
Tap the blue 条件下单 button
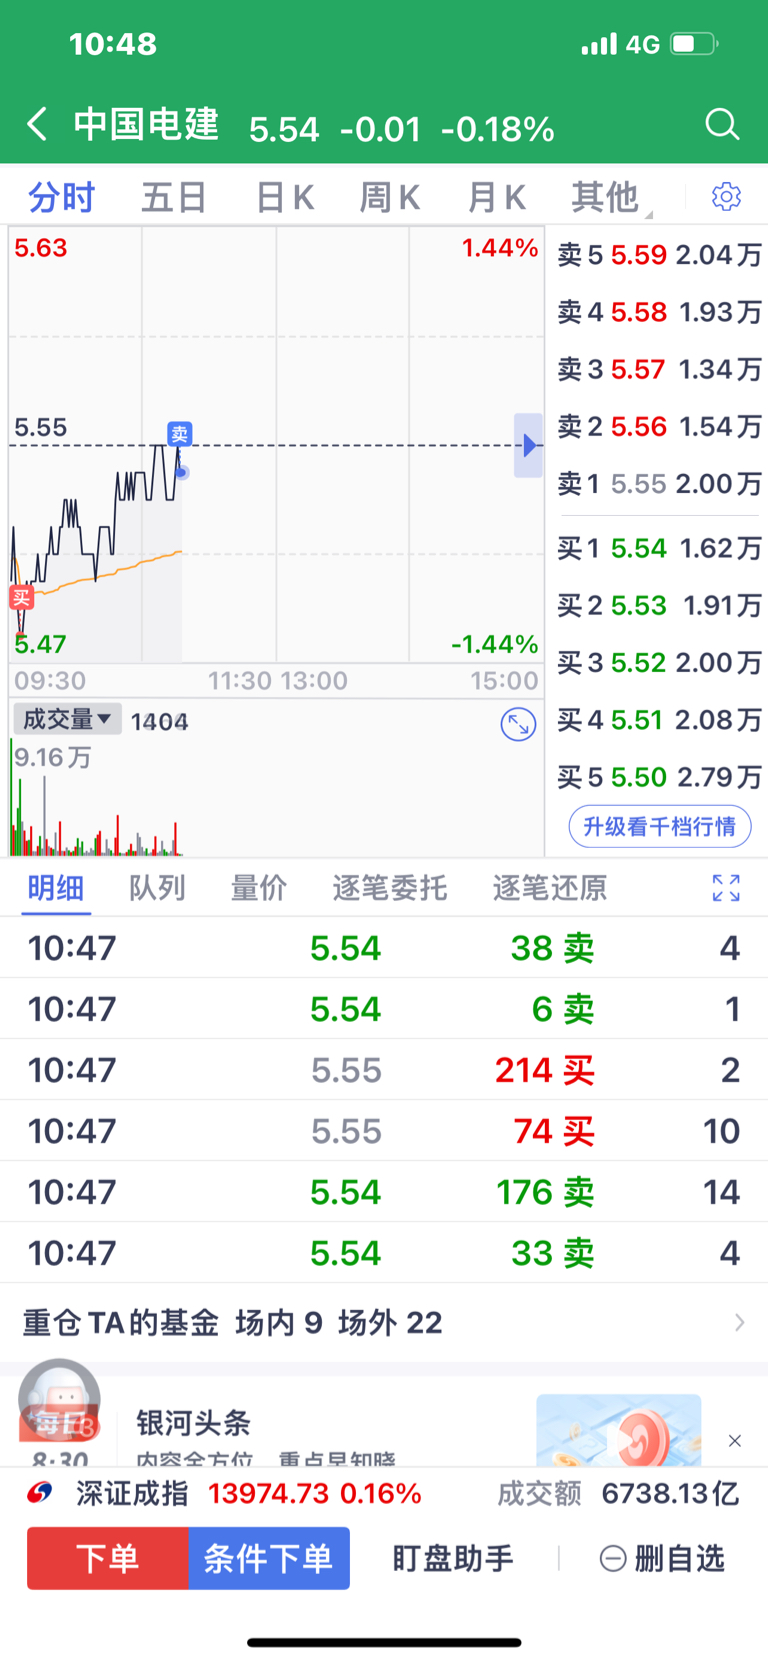(269, 1558)
